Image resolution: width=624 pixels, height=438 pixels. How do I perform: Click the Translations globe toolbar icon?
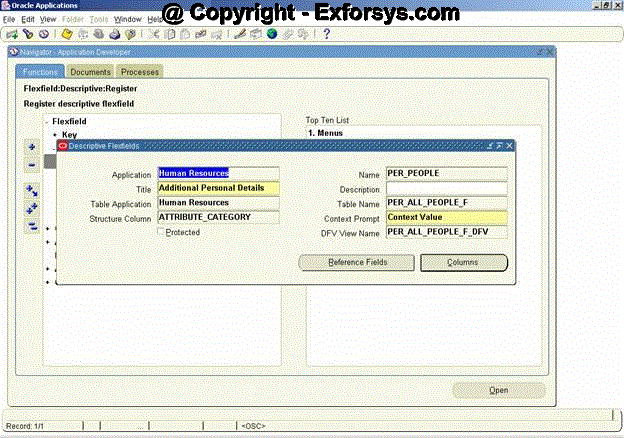tap(272, 34)
